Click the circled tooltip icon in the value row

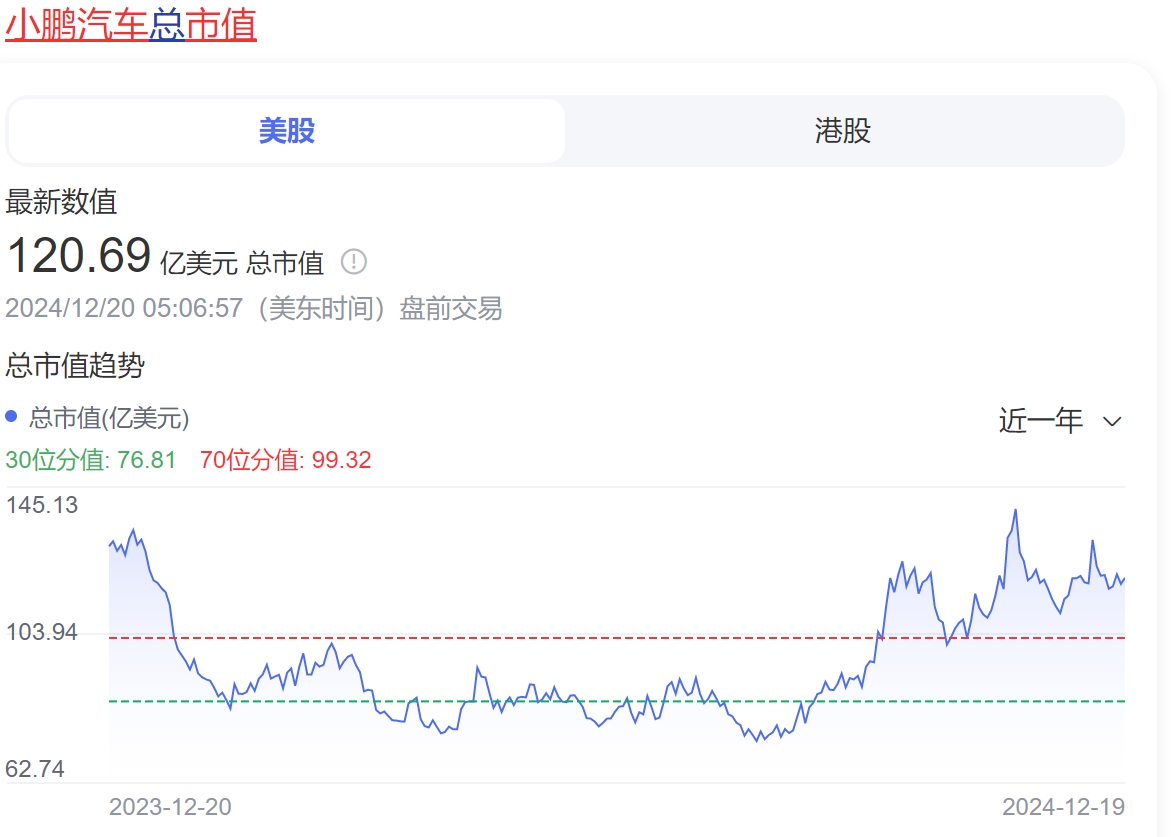(x=352, y=261)
